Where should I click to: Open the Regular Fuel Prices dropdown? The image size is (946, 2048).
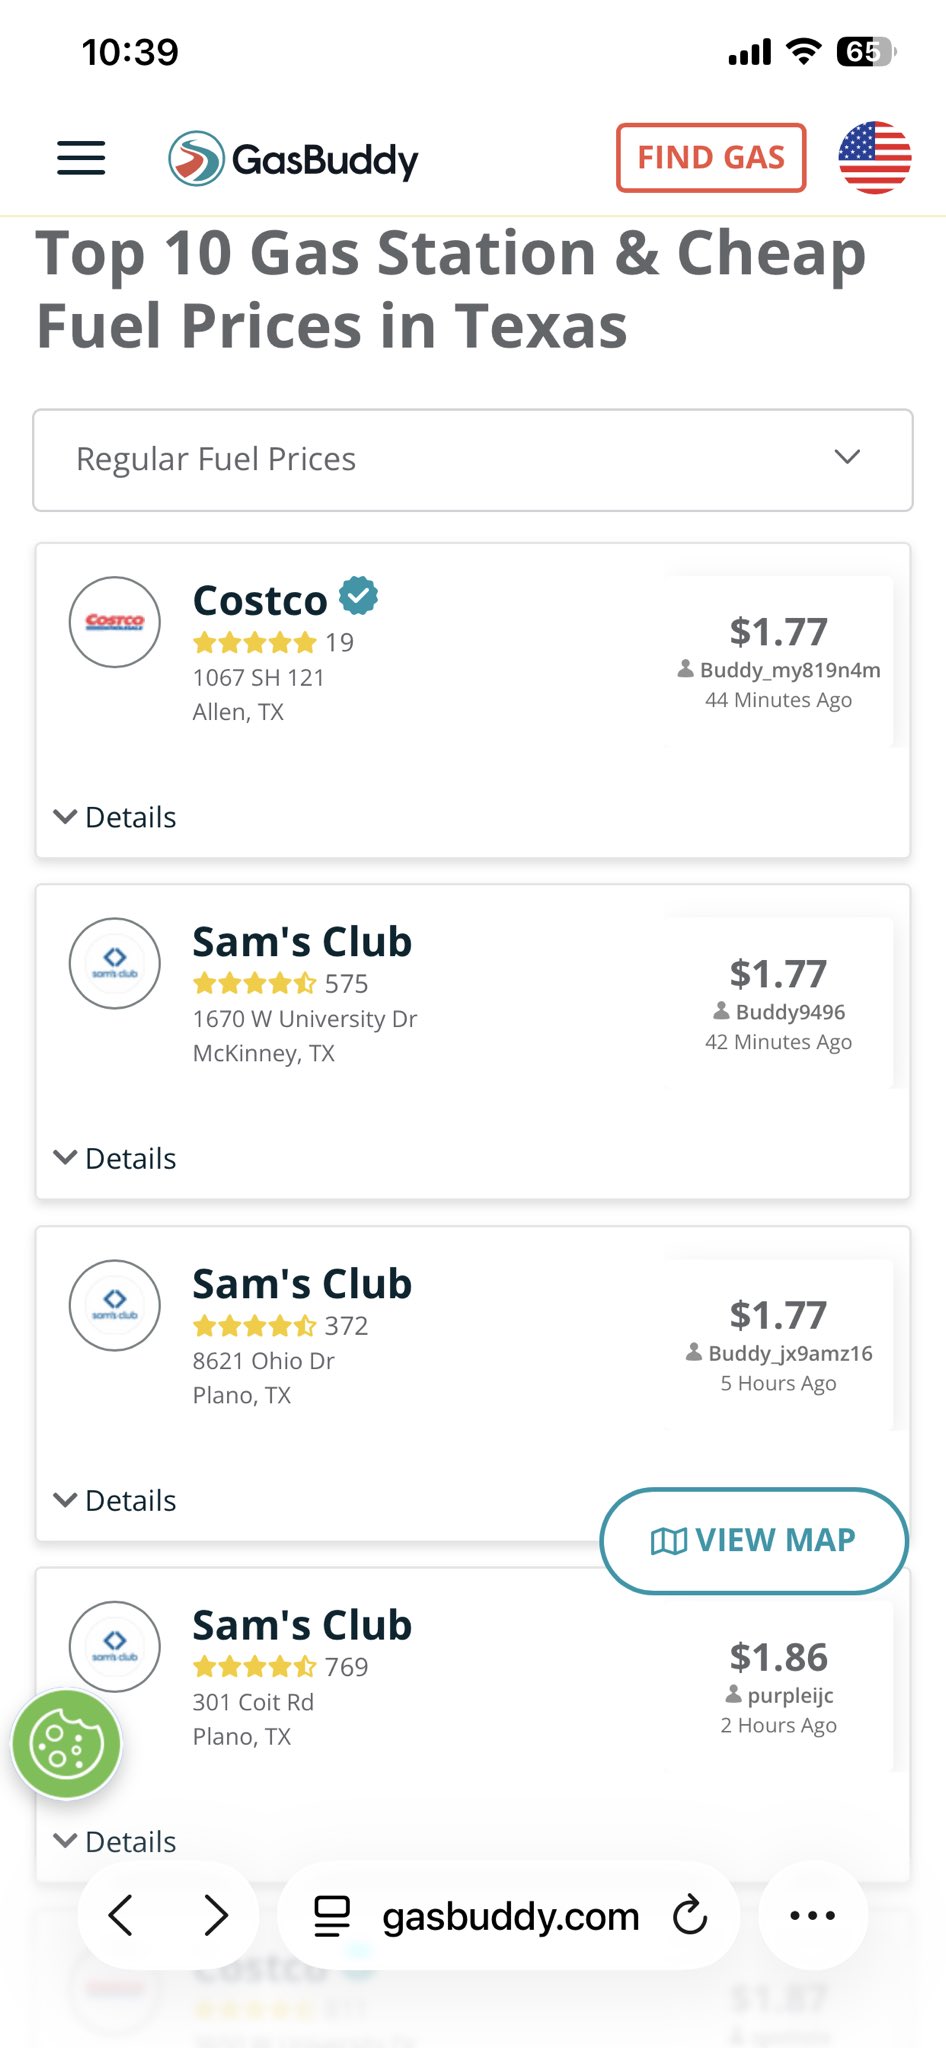(x=473, y=460)
